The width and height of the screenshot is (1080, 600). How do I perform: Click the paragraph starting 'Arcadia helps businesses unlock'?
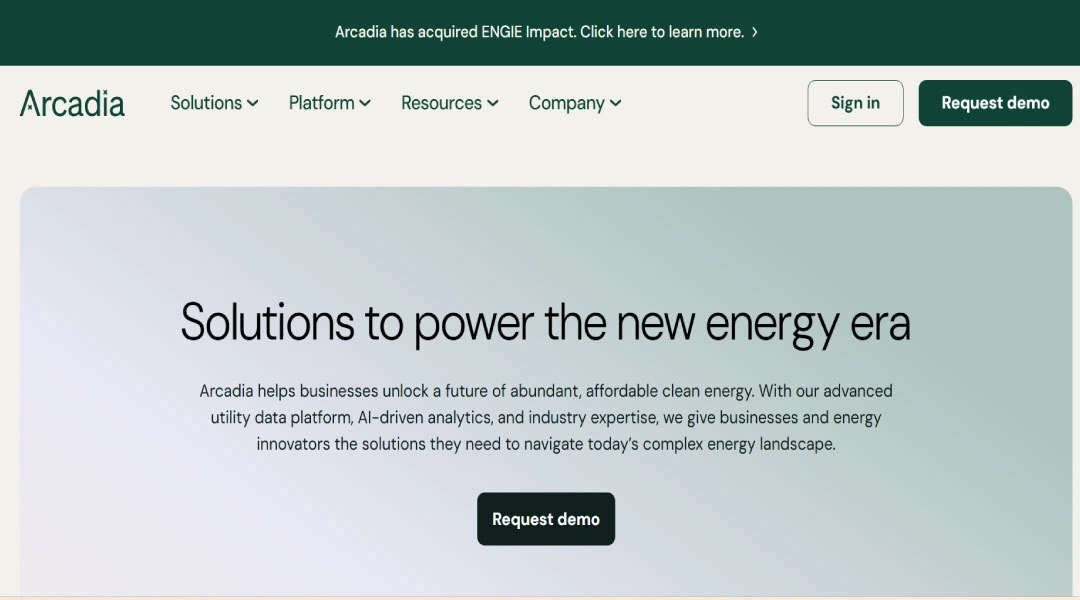point(546,417)
